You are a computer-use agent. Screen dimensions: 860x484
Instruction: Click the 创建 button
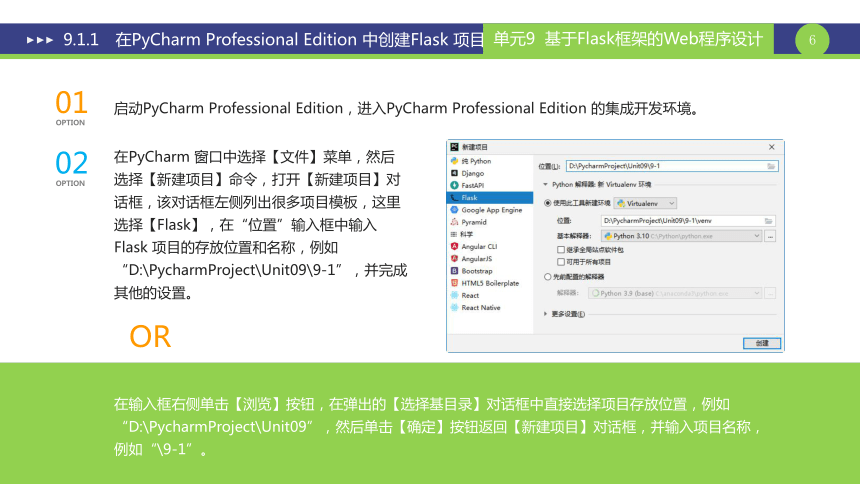pos(762,343)
